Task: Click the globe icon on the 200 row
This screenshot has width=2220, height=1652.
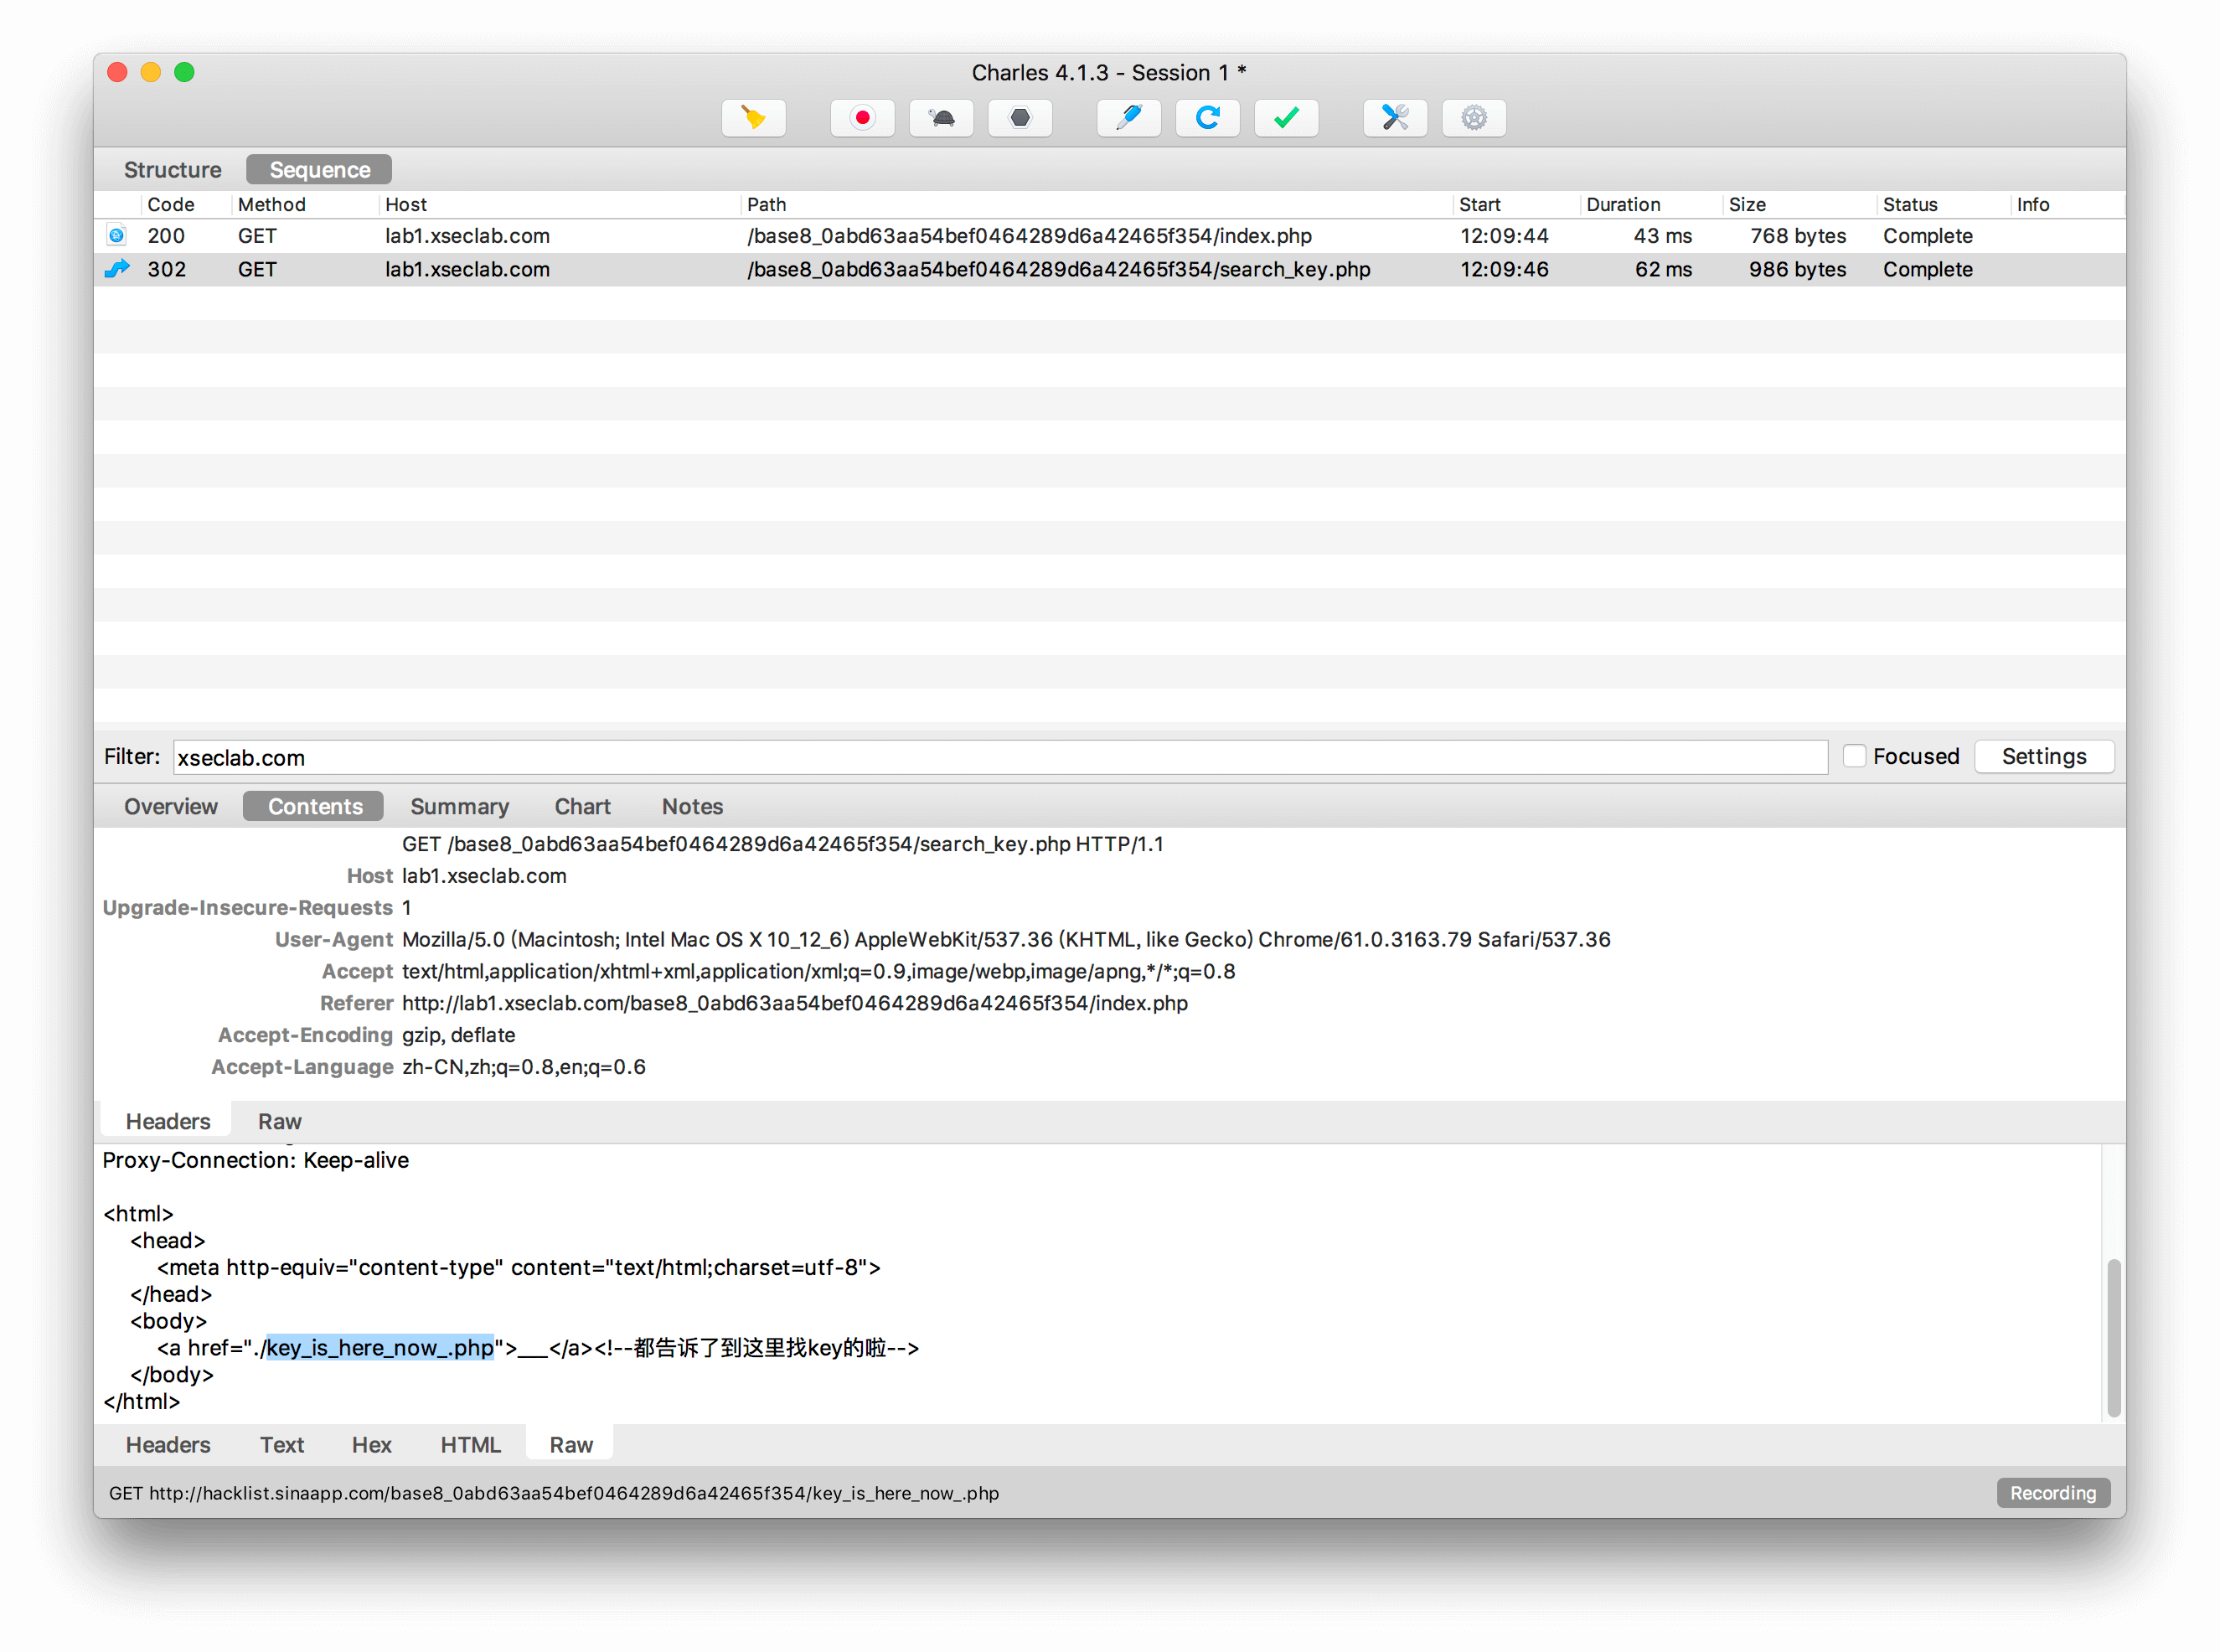Action: pyautogui.click(x=117, y=236)
